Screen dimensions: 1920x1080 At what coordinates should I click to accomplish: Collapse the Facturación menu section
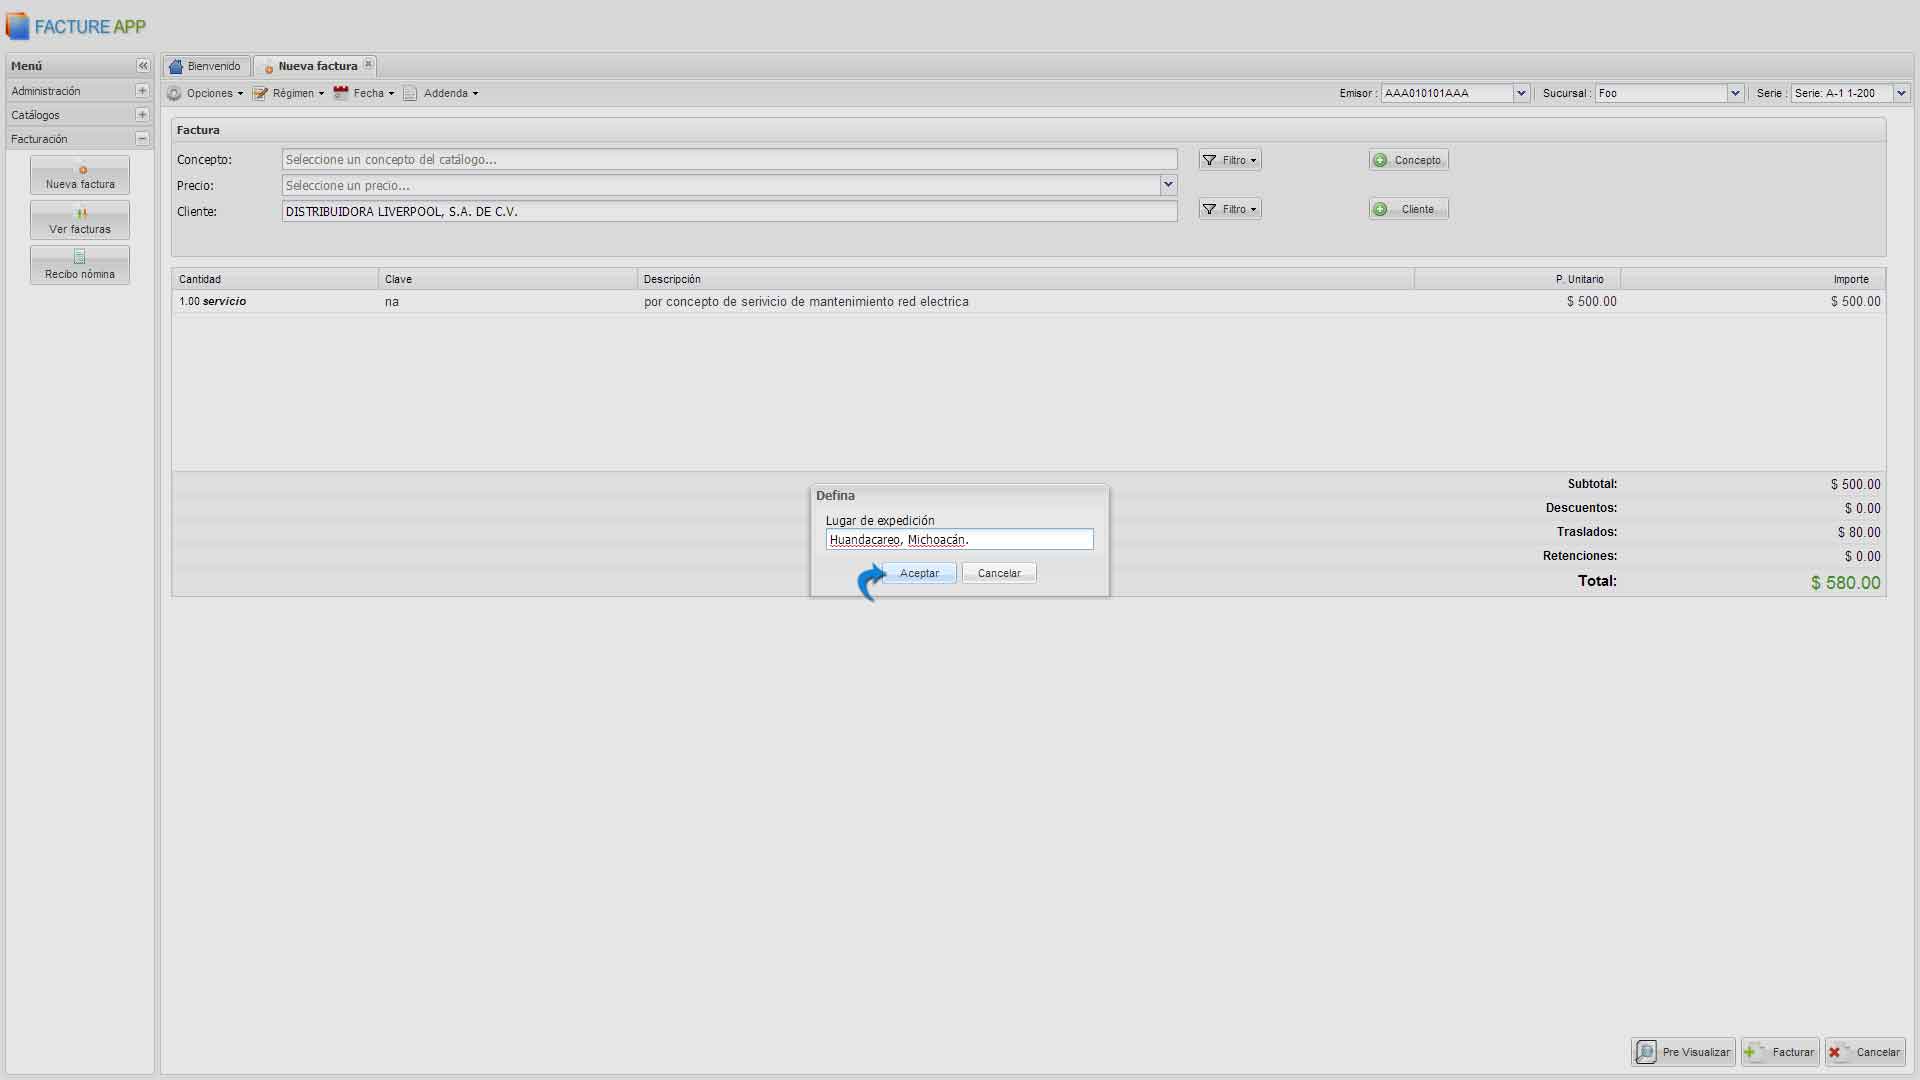click(x=142, y=139)
